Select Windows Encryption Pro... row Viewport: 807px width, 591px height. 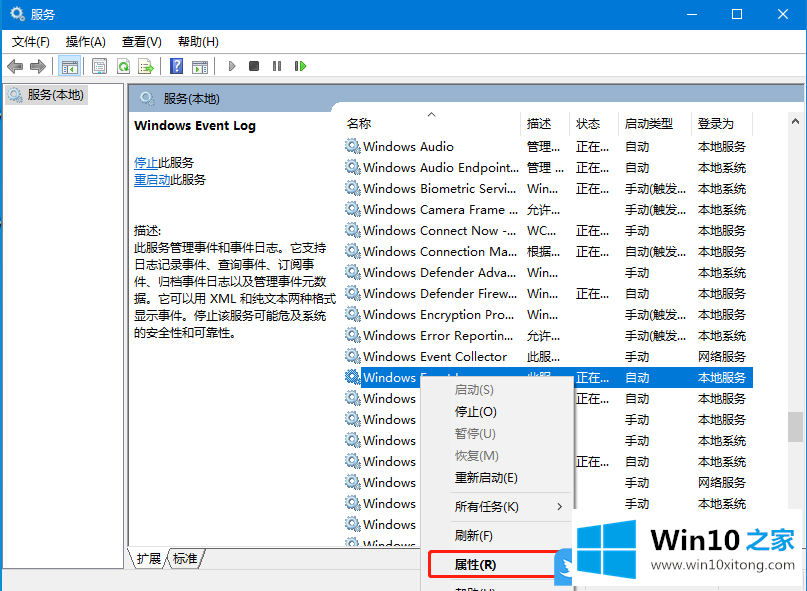[x=547, y=315]
